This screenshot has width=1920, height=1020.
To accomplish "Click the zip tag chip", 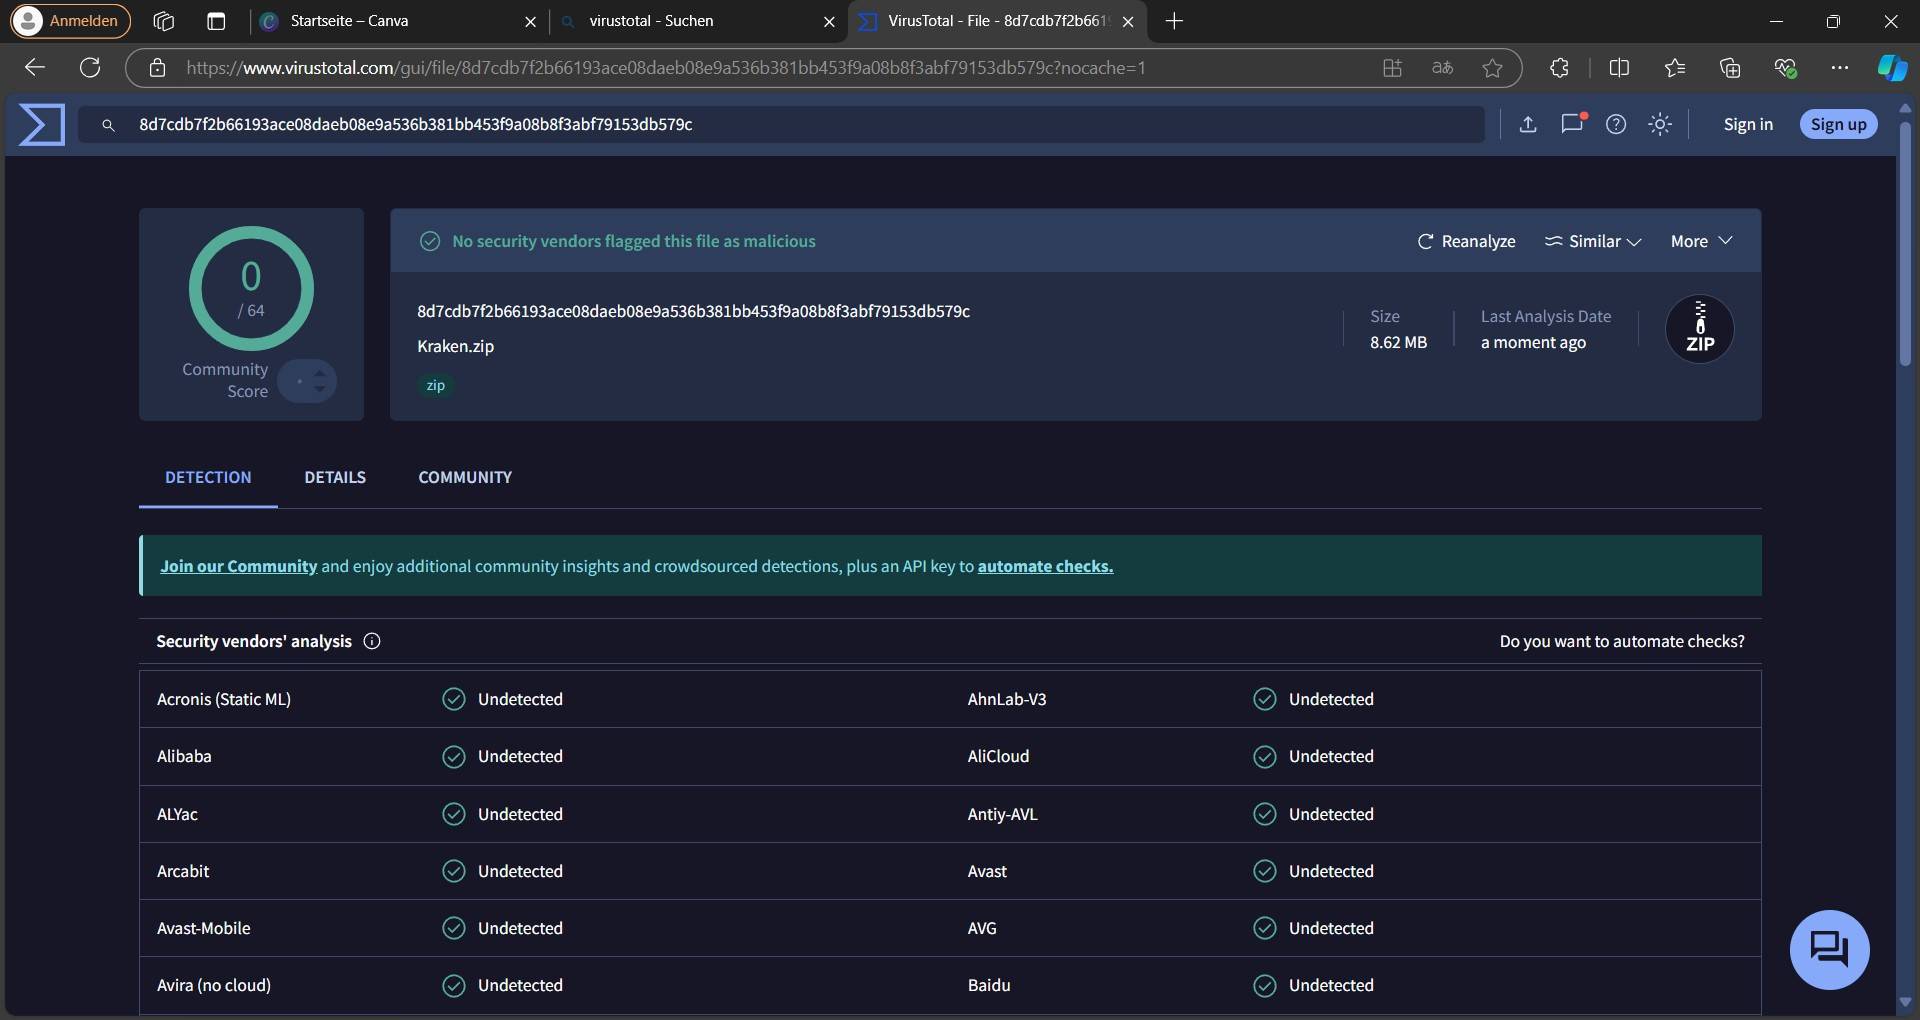I will [435, 385].
